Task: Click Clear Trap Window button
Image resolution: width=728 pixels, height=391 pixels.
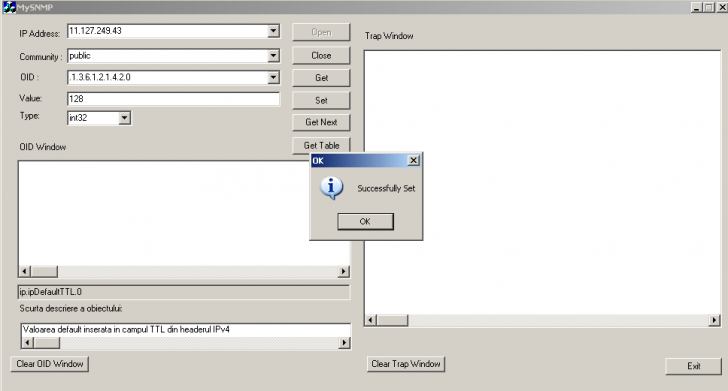Action: (406, 364)
